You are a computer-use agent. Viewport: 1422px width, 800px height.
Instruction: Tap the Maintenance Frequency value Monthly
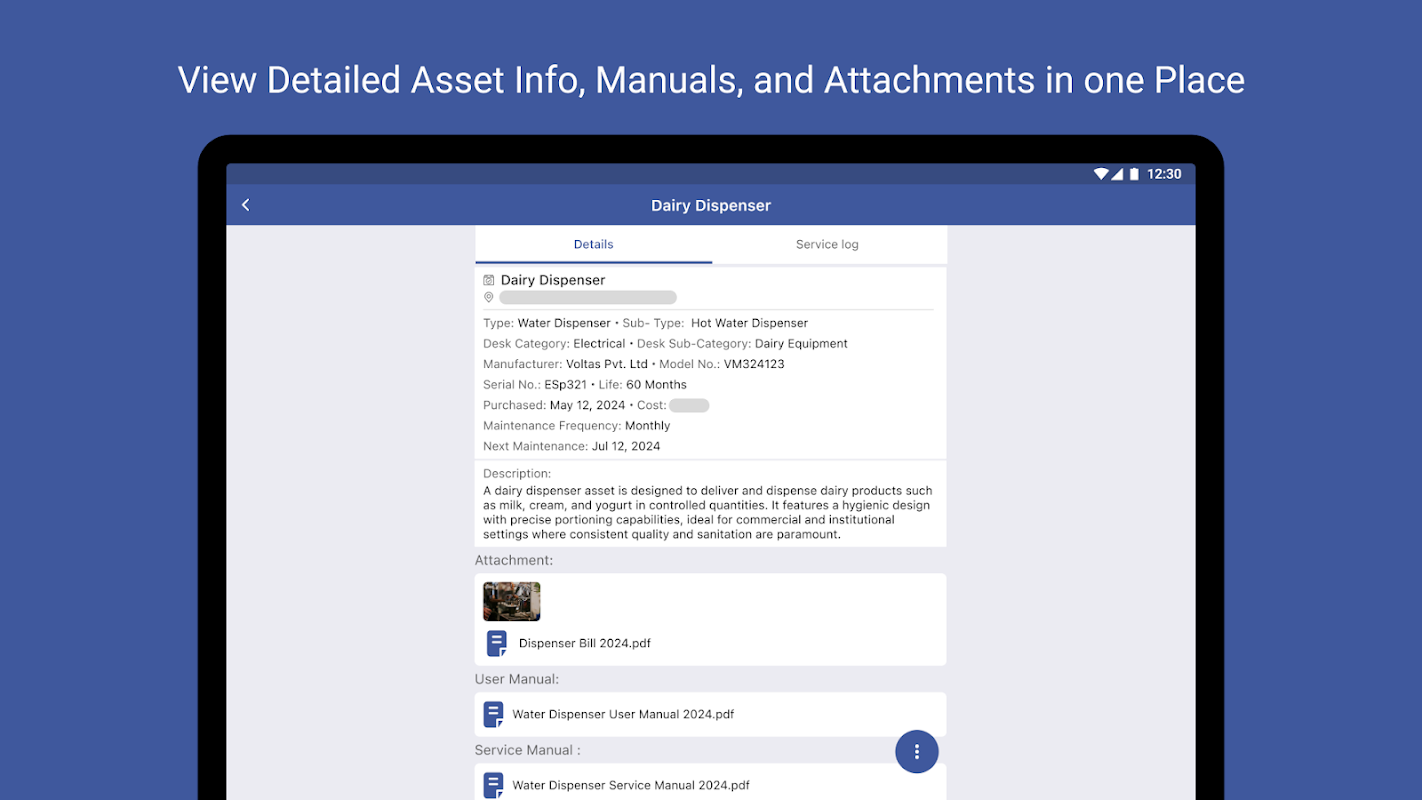click(x=647, y=425)
